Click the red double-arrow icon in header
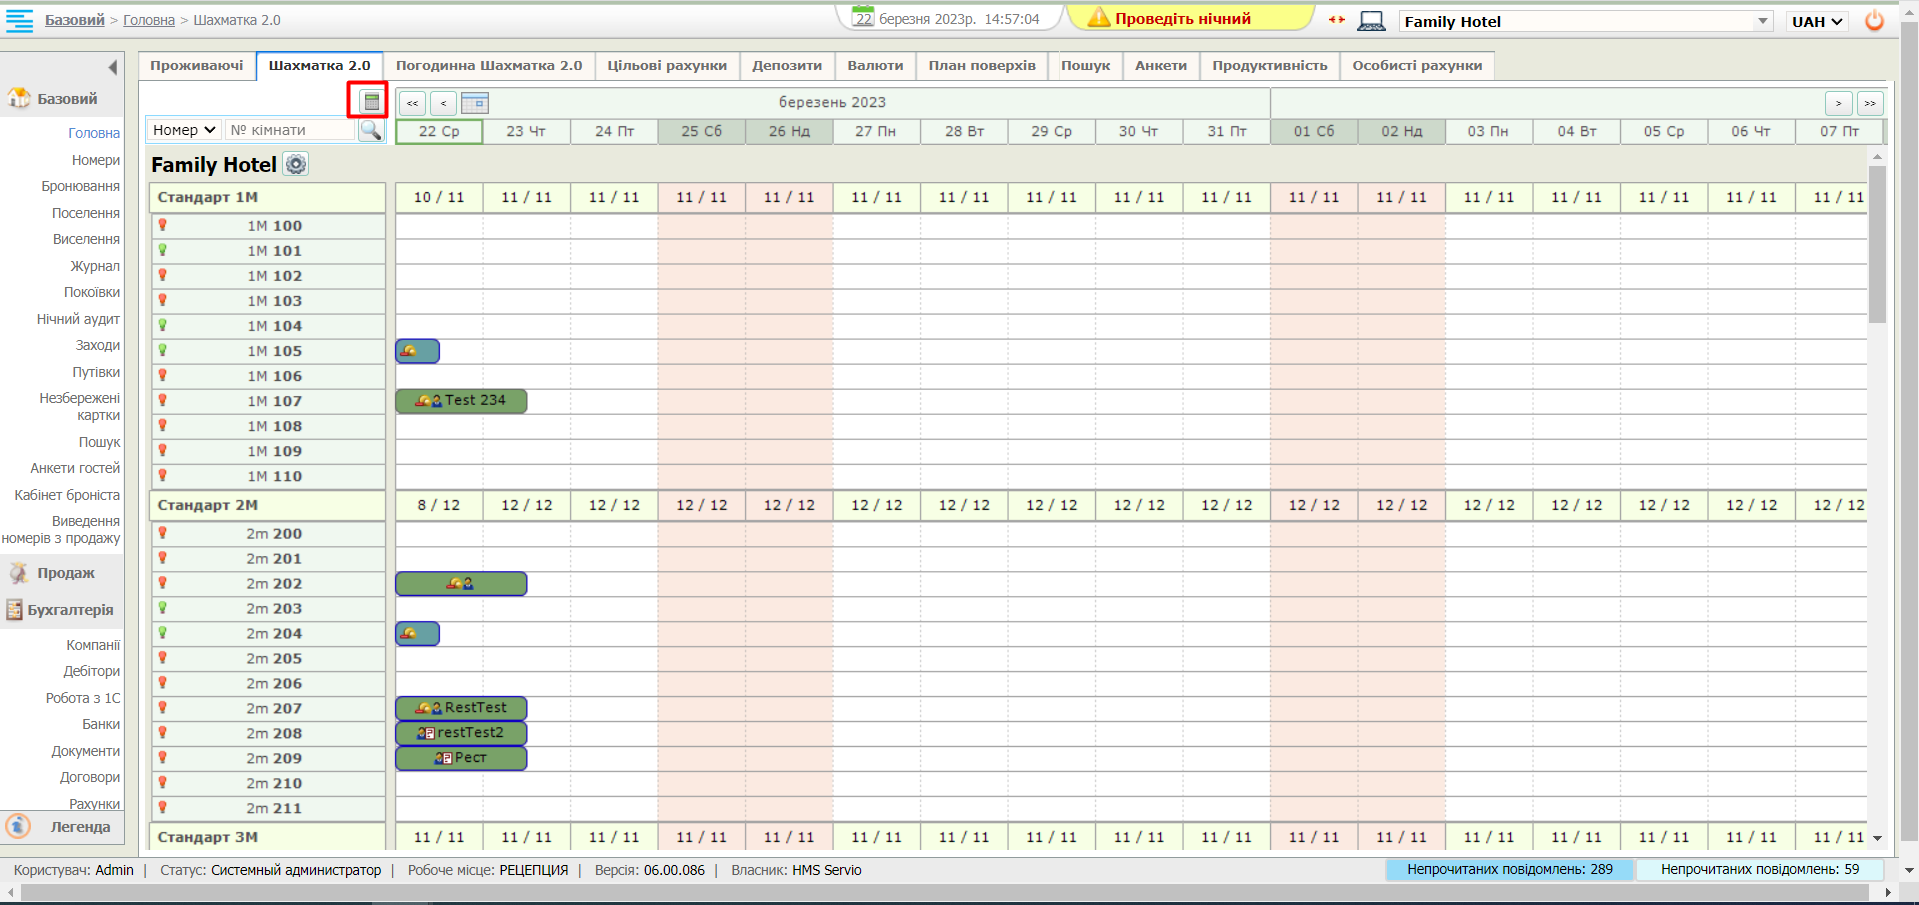Image resolution: width=1919 pixels, height=905 pixels. click(x=1337, y=20)
